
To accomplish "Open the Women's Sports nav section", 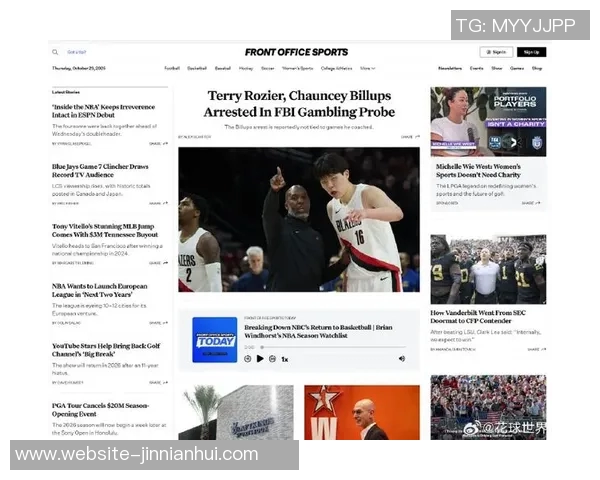I will pyautogui.click(x=297, y=68).
